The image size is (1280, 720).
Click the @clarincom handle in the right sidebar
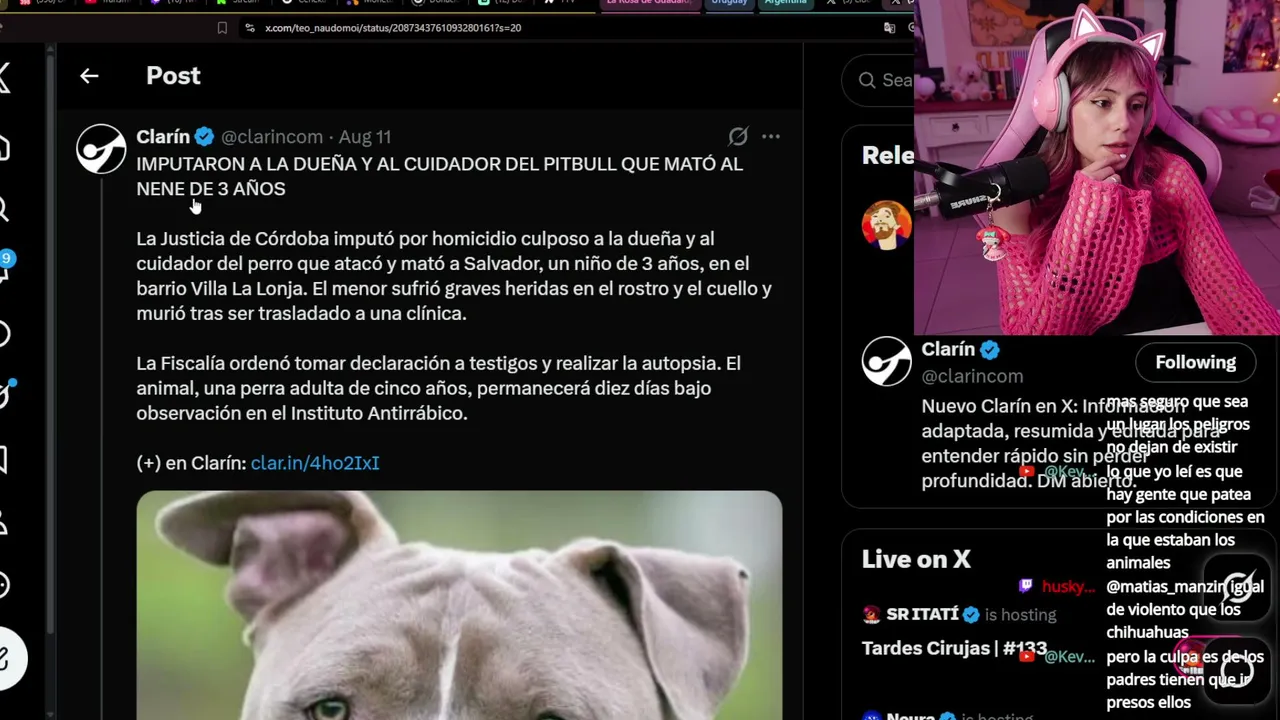click(x=972, y=376)
